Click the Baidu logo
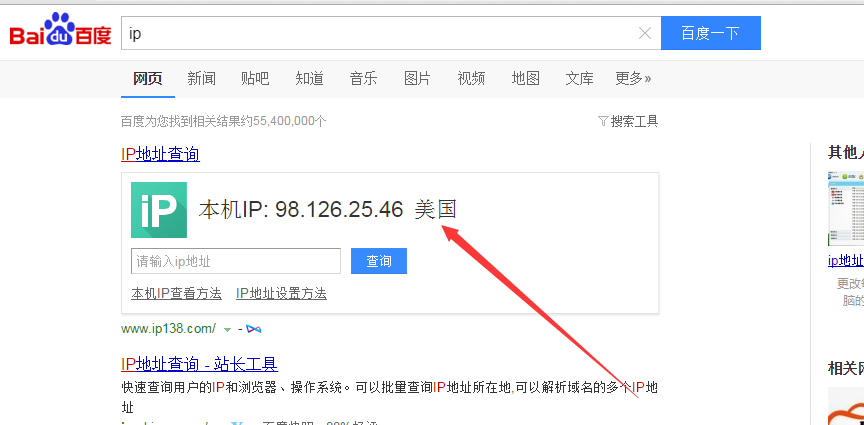 tap(61, 30)
